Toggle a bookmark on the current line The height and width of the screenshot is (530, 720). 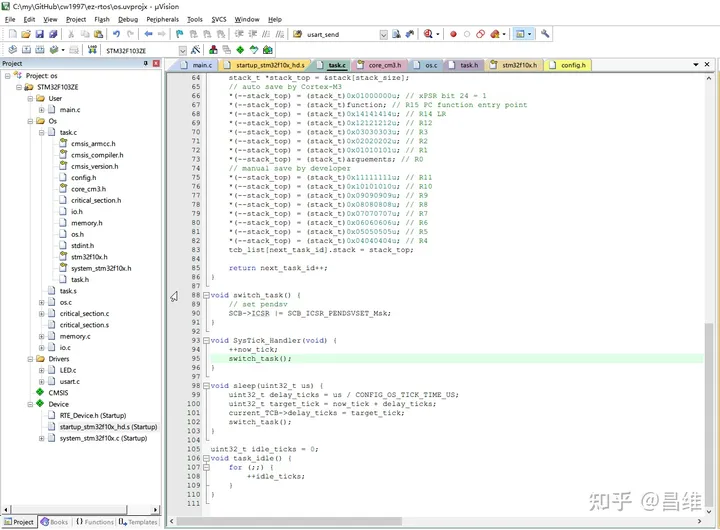pyautogui.click(x=180, y=34)
